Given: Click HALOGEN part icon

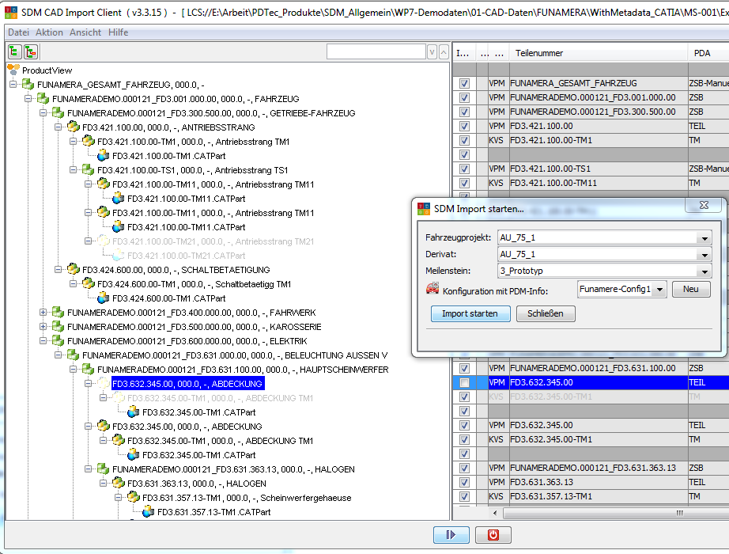Looking at the screenshot, I should click(118, 483).
